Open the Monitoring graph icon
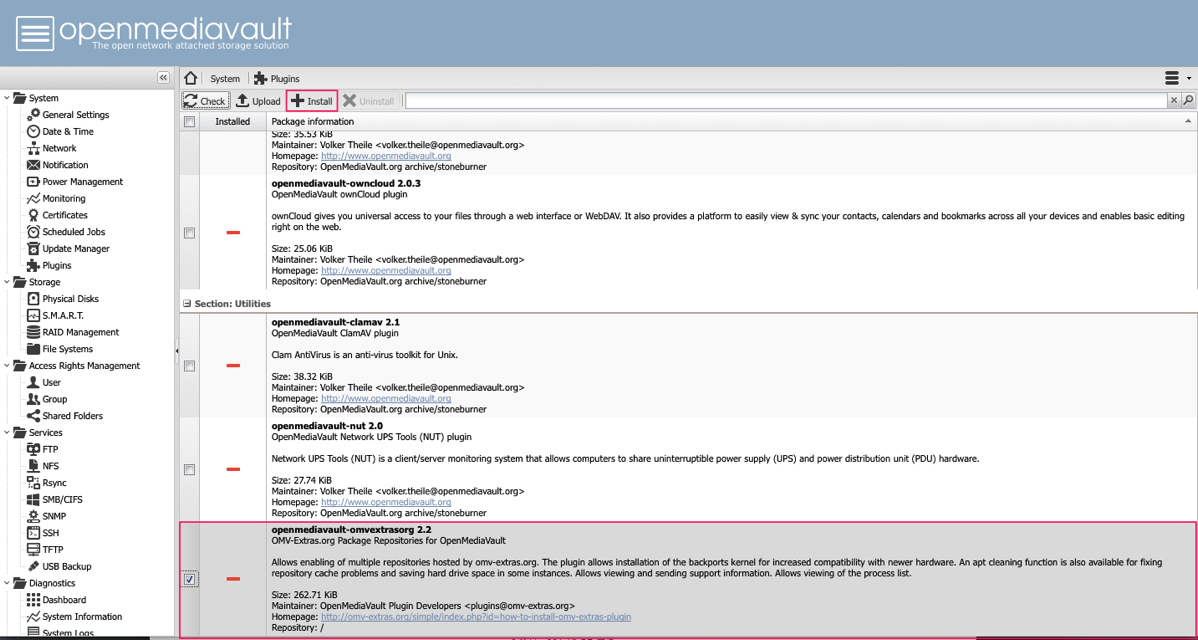This screenshot has width=1198, height=640. pyautogui.click(x=33, y=199)
